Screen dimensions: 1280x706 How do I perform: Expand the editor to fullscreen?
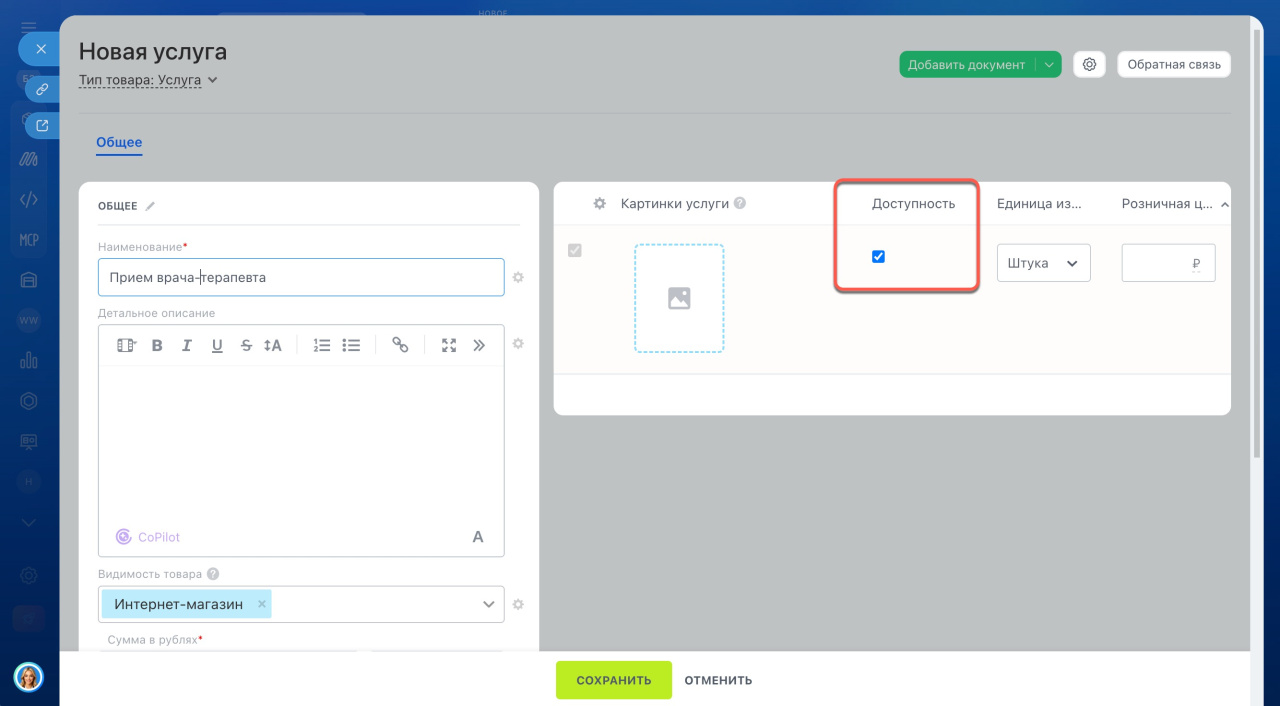[x=449, y=345]
